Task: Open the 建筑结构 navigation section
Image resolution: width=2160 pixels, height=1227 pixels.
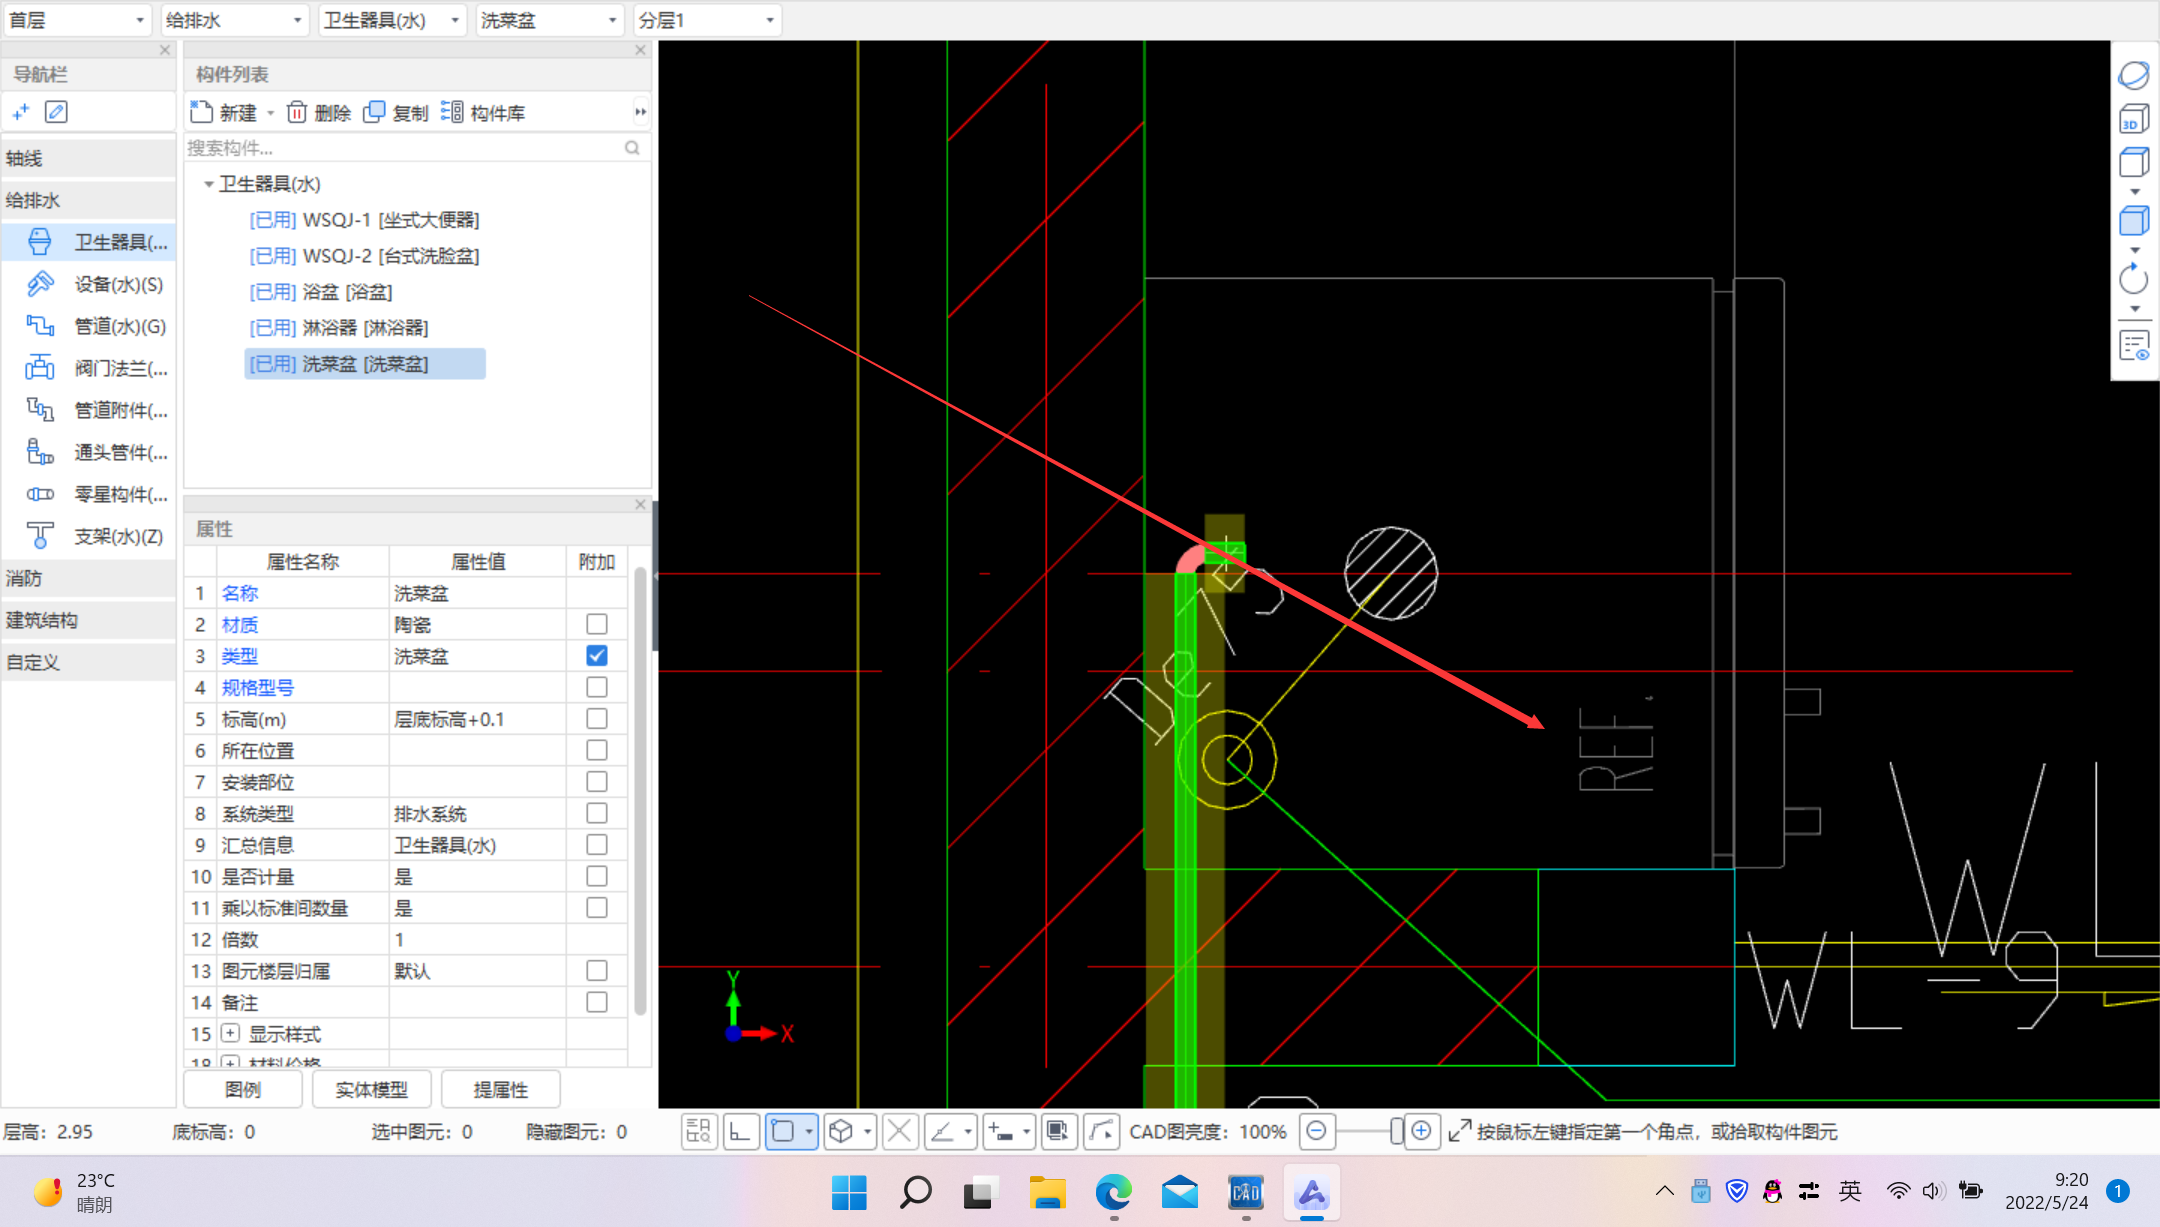Action: [x=89, y=621]
